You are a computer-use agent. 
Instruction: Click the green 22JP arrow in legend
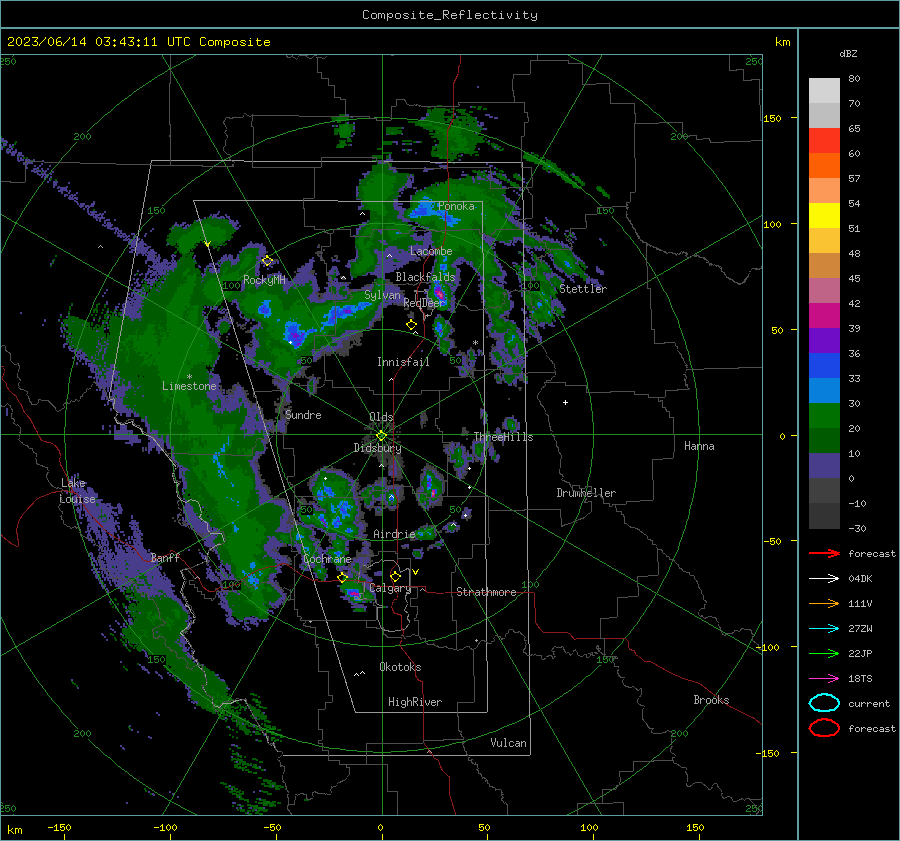(824, 653)
